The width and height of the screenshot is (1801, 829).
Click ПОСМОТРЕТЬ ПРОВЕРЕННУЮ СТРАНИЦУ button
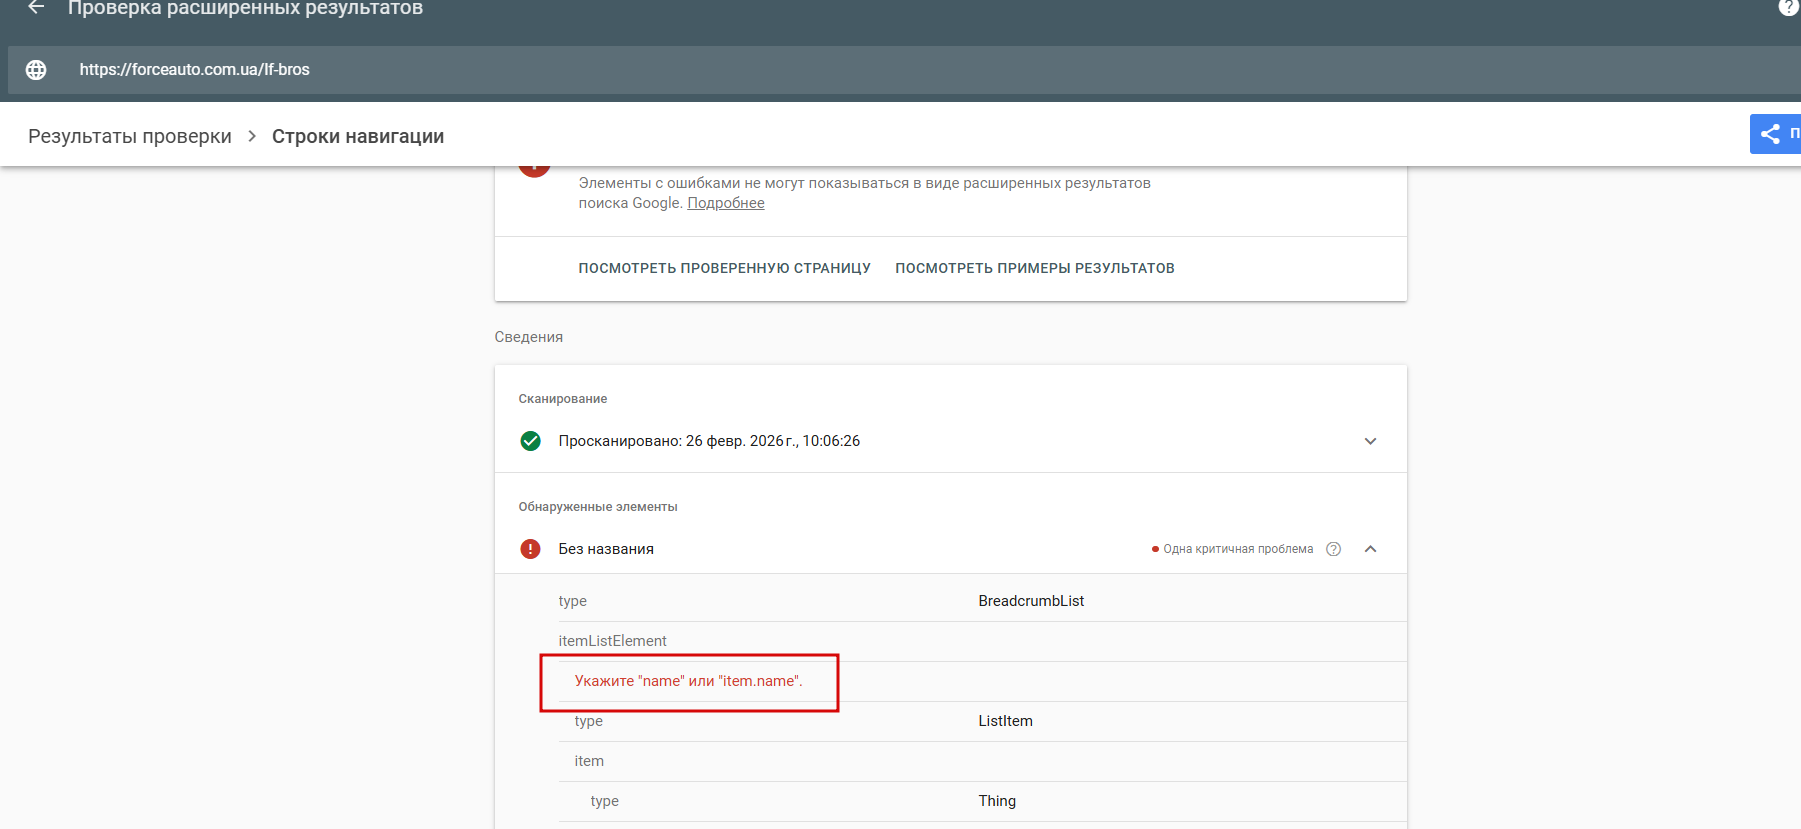coord(725,268)
